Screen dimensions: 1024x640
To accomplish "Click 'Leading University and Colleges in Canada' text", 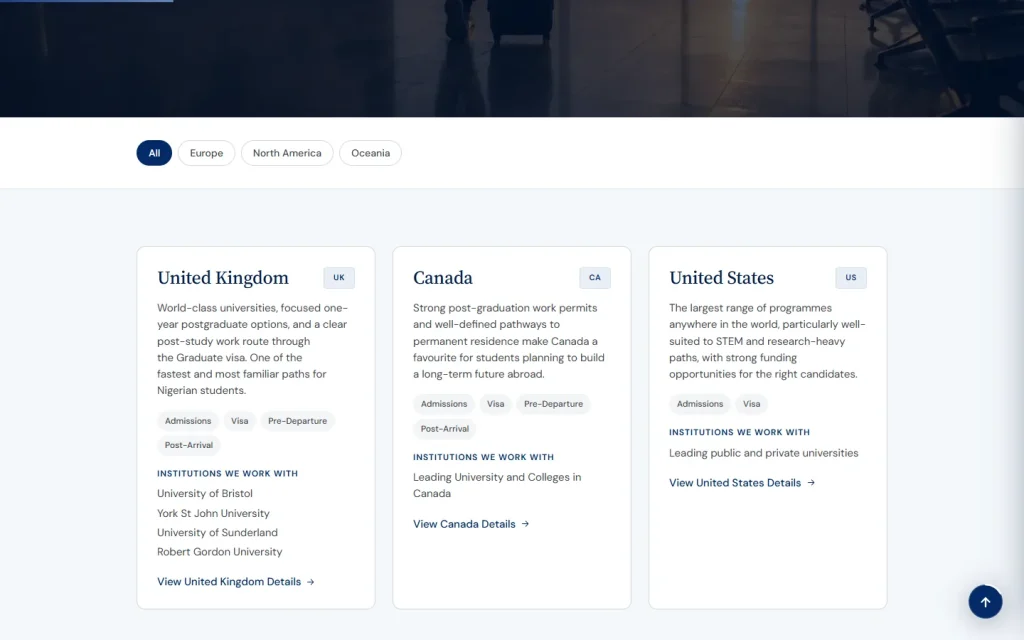I will click(x=497, y=485).
